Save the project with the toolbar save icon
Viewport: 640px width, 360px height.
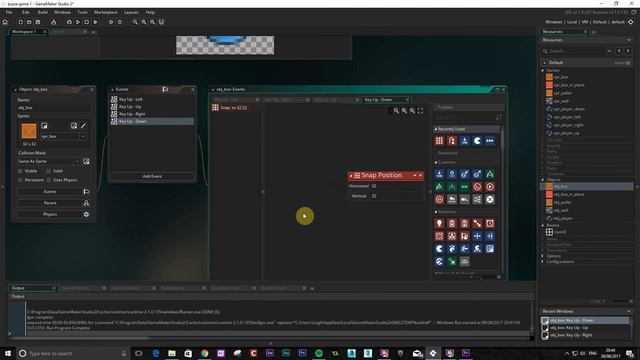coord(38,22)
